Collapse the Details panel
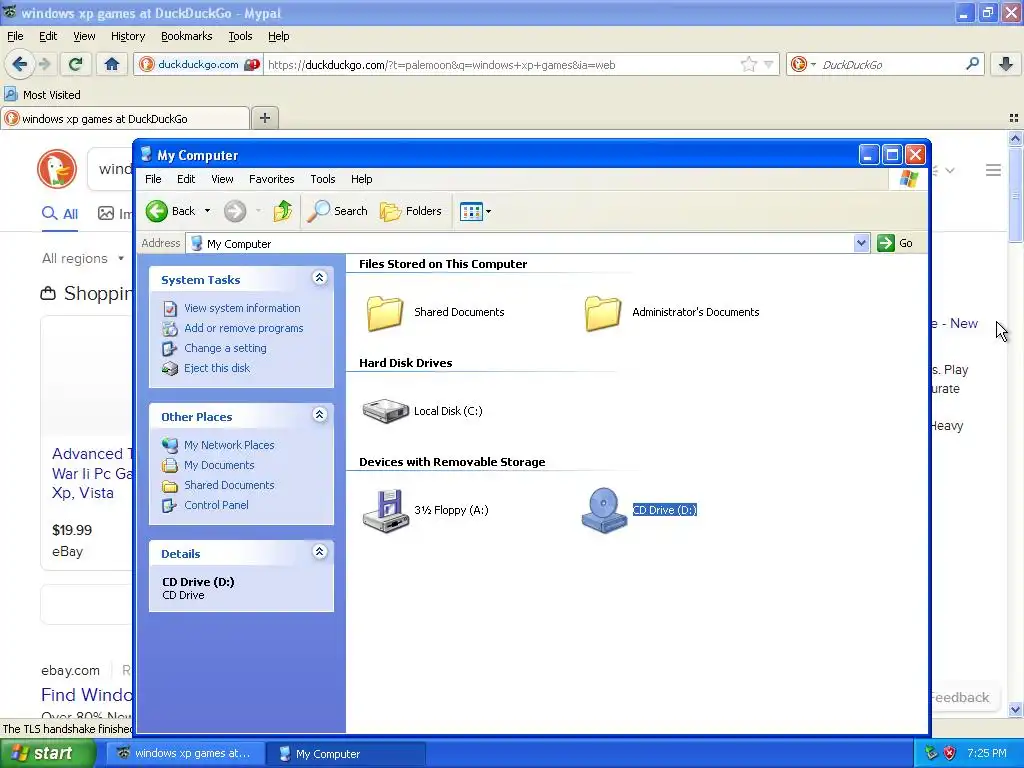 pos(319,552)
